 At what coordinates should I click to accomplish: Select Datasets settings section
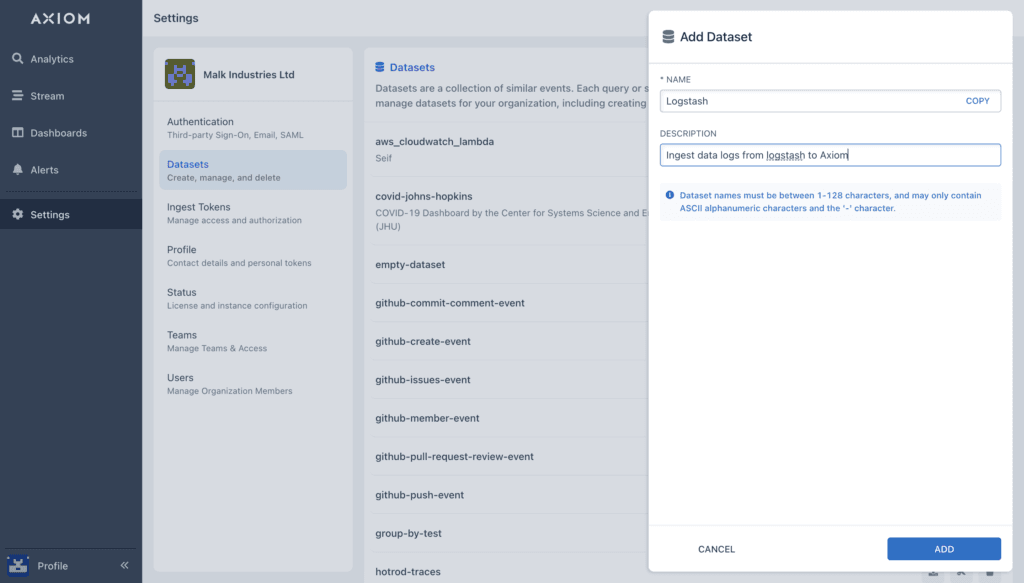tap(253, 170)
